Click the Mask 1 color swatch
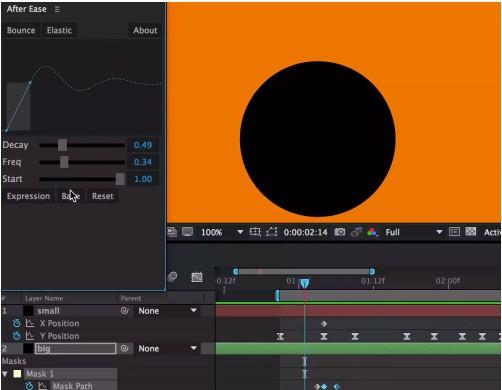502x390 pixels. pyautogui.click(x=17, y=374)
